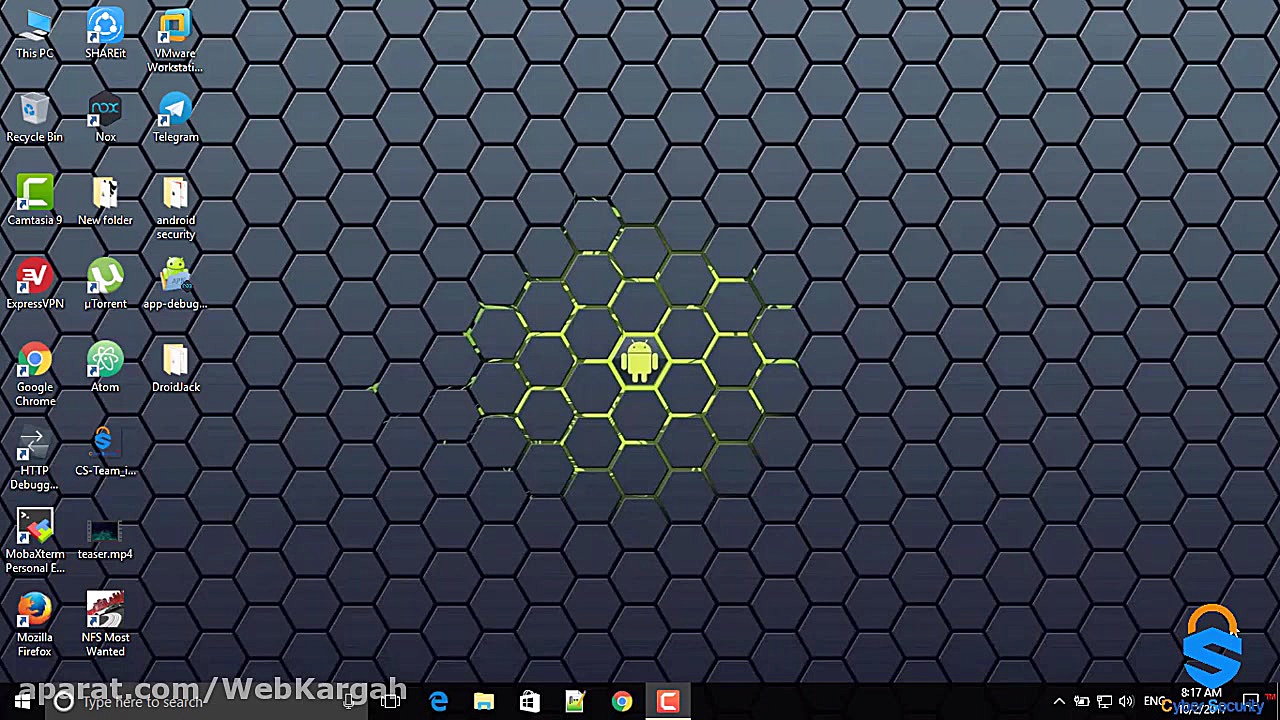Select the µTorrent desktop shortcut

click(105, 285)
